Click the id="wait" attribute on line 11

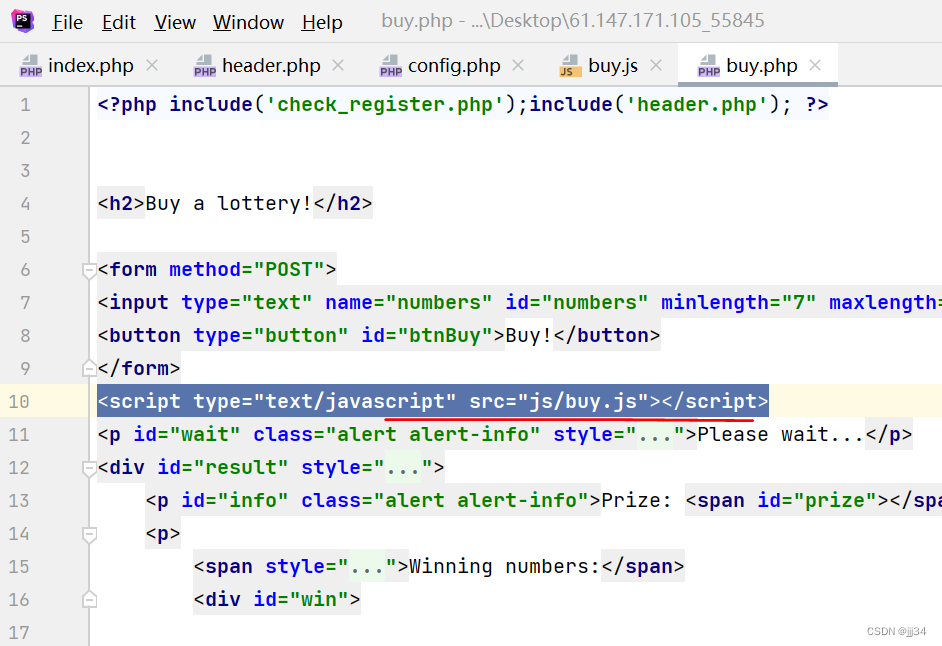point(187,434)
